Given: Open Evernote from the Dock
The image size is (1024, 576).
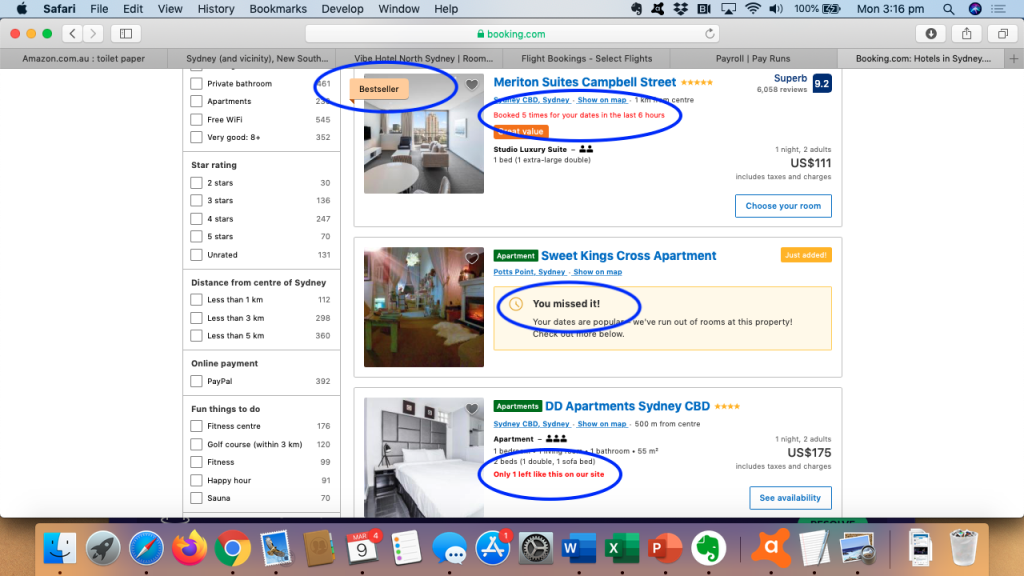Looking at the screenshot, I should (707, 547).
